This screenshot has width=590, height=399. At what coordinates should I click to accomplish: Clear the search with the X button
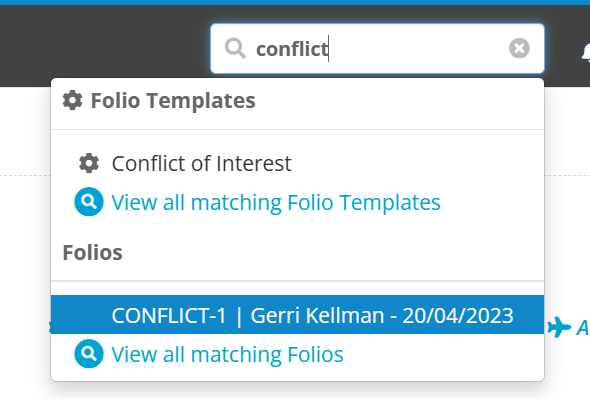(519, 48)
